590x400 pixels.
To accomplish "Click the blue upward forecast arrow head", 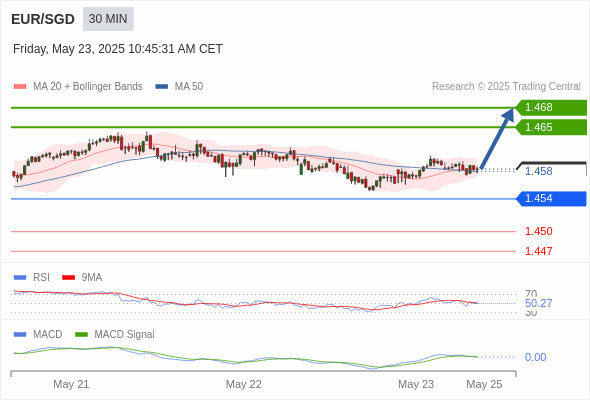I will pyautogui.click(x=508, y=114).
